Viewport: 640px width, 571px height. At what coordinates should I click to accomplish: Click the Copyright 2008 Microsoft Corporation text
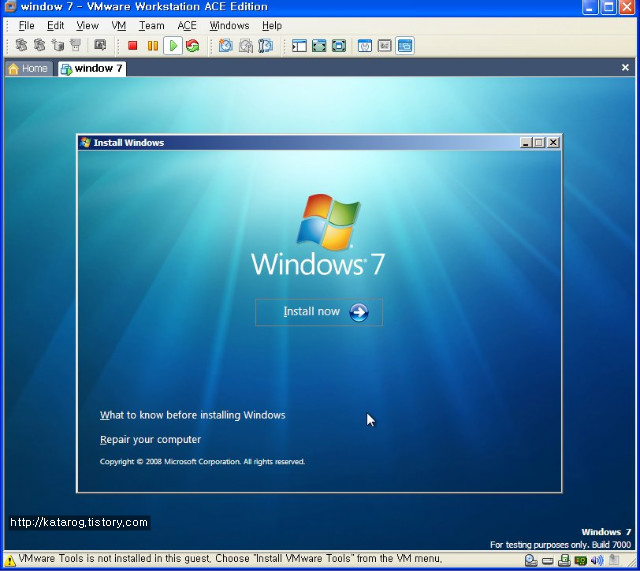[202, 462]
